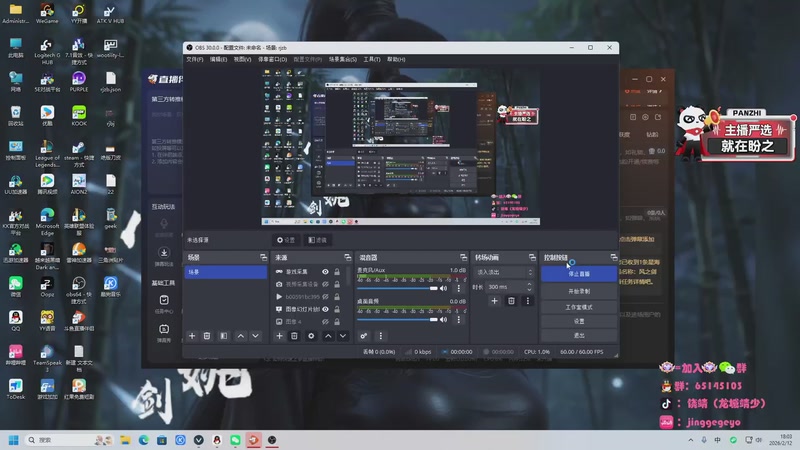Show the 视频采集设备 source with its eye icon

pyautogui.click(x=325, y=284)
